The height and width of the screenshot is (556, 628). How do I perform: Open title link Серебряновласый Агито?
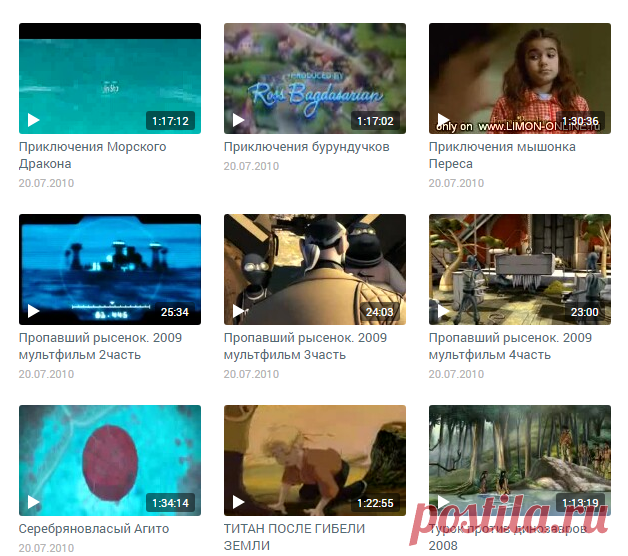tap(94, 529)
